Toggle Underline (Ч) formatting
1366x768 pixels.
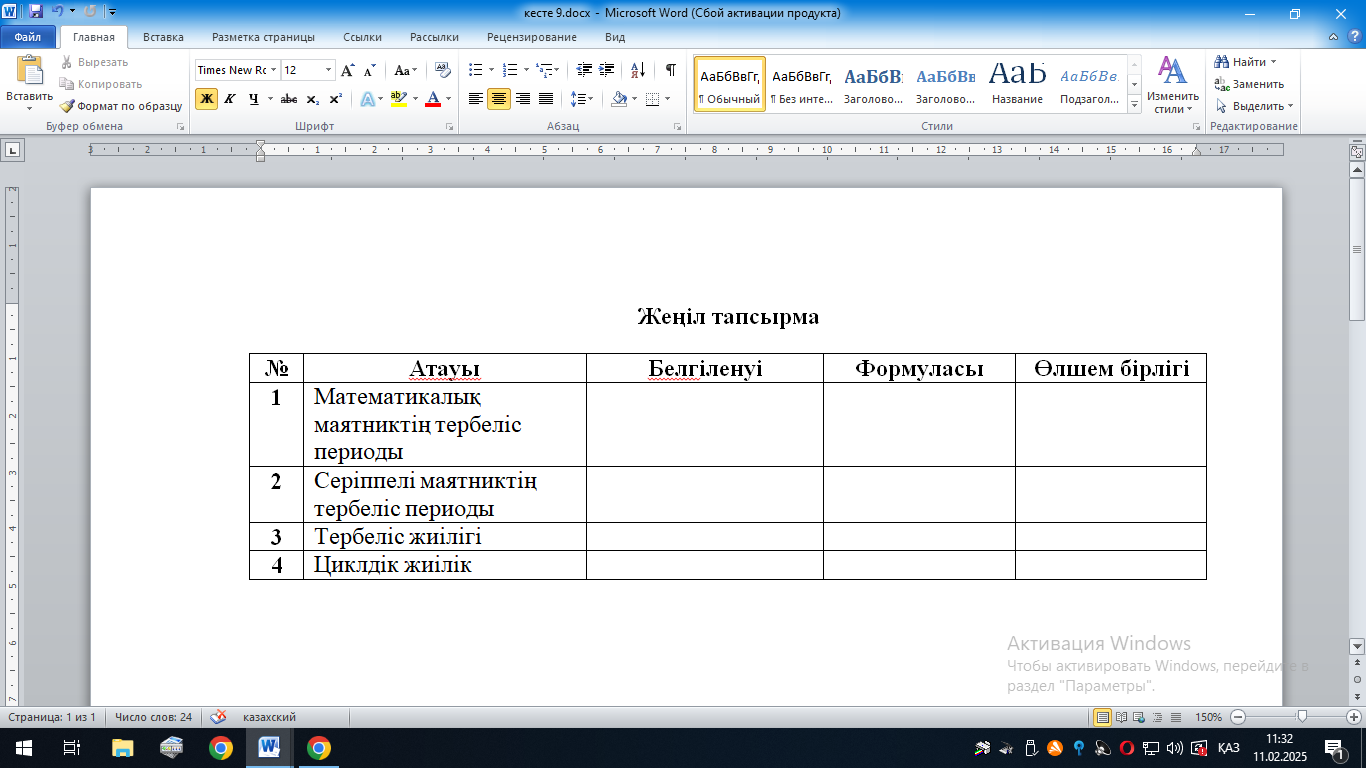point(254,99)
